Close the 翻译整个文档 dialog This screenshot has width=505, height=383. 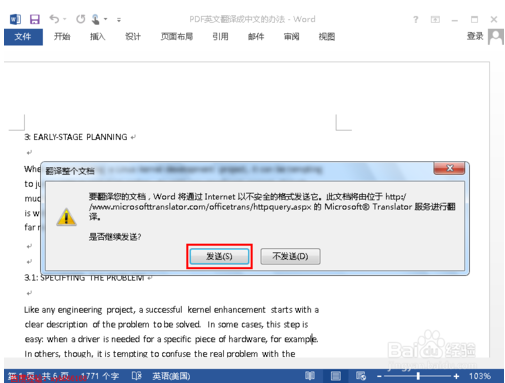point(449,168)
